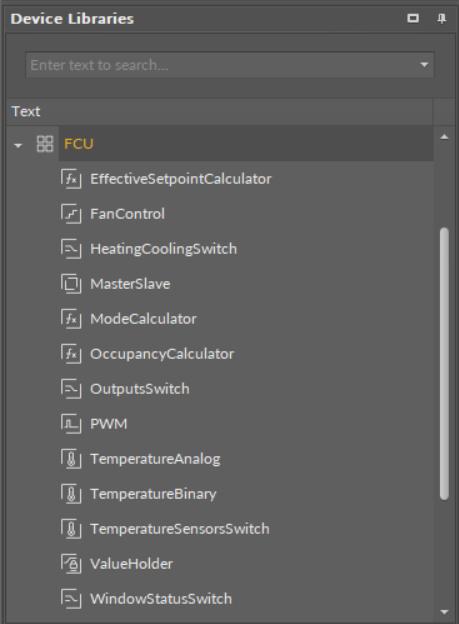459x624 pixels.
Task: Pin the Device Libraries panel
Action: pos(441,19)
